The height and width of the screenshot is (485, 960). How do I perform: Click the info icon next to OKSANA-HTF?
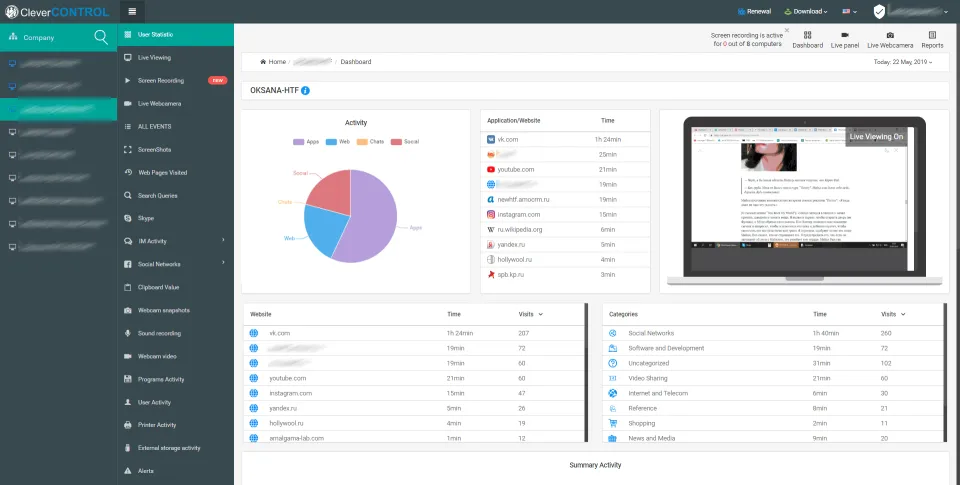(305, 91)
